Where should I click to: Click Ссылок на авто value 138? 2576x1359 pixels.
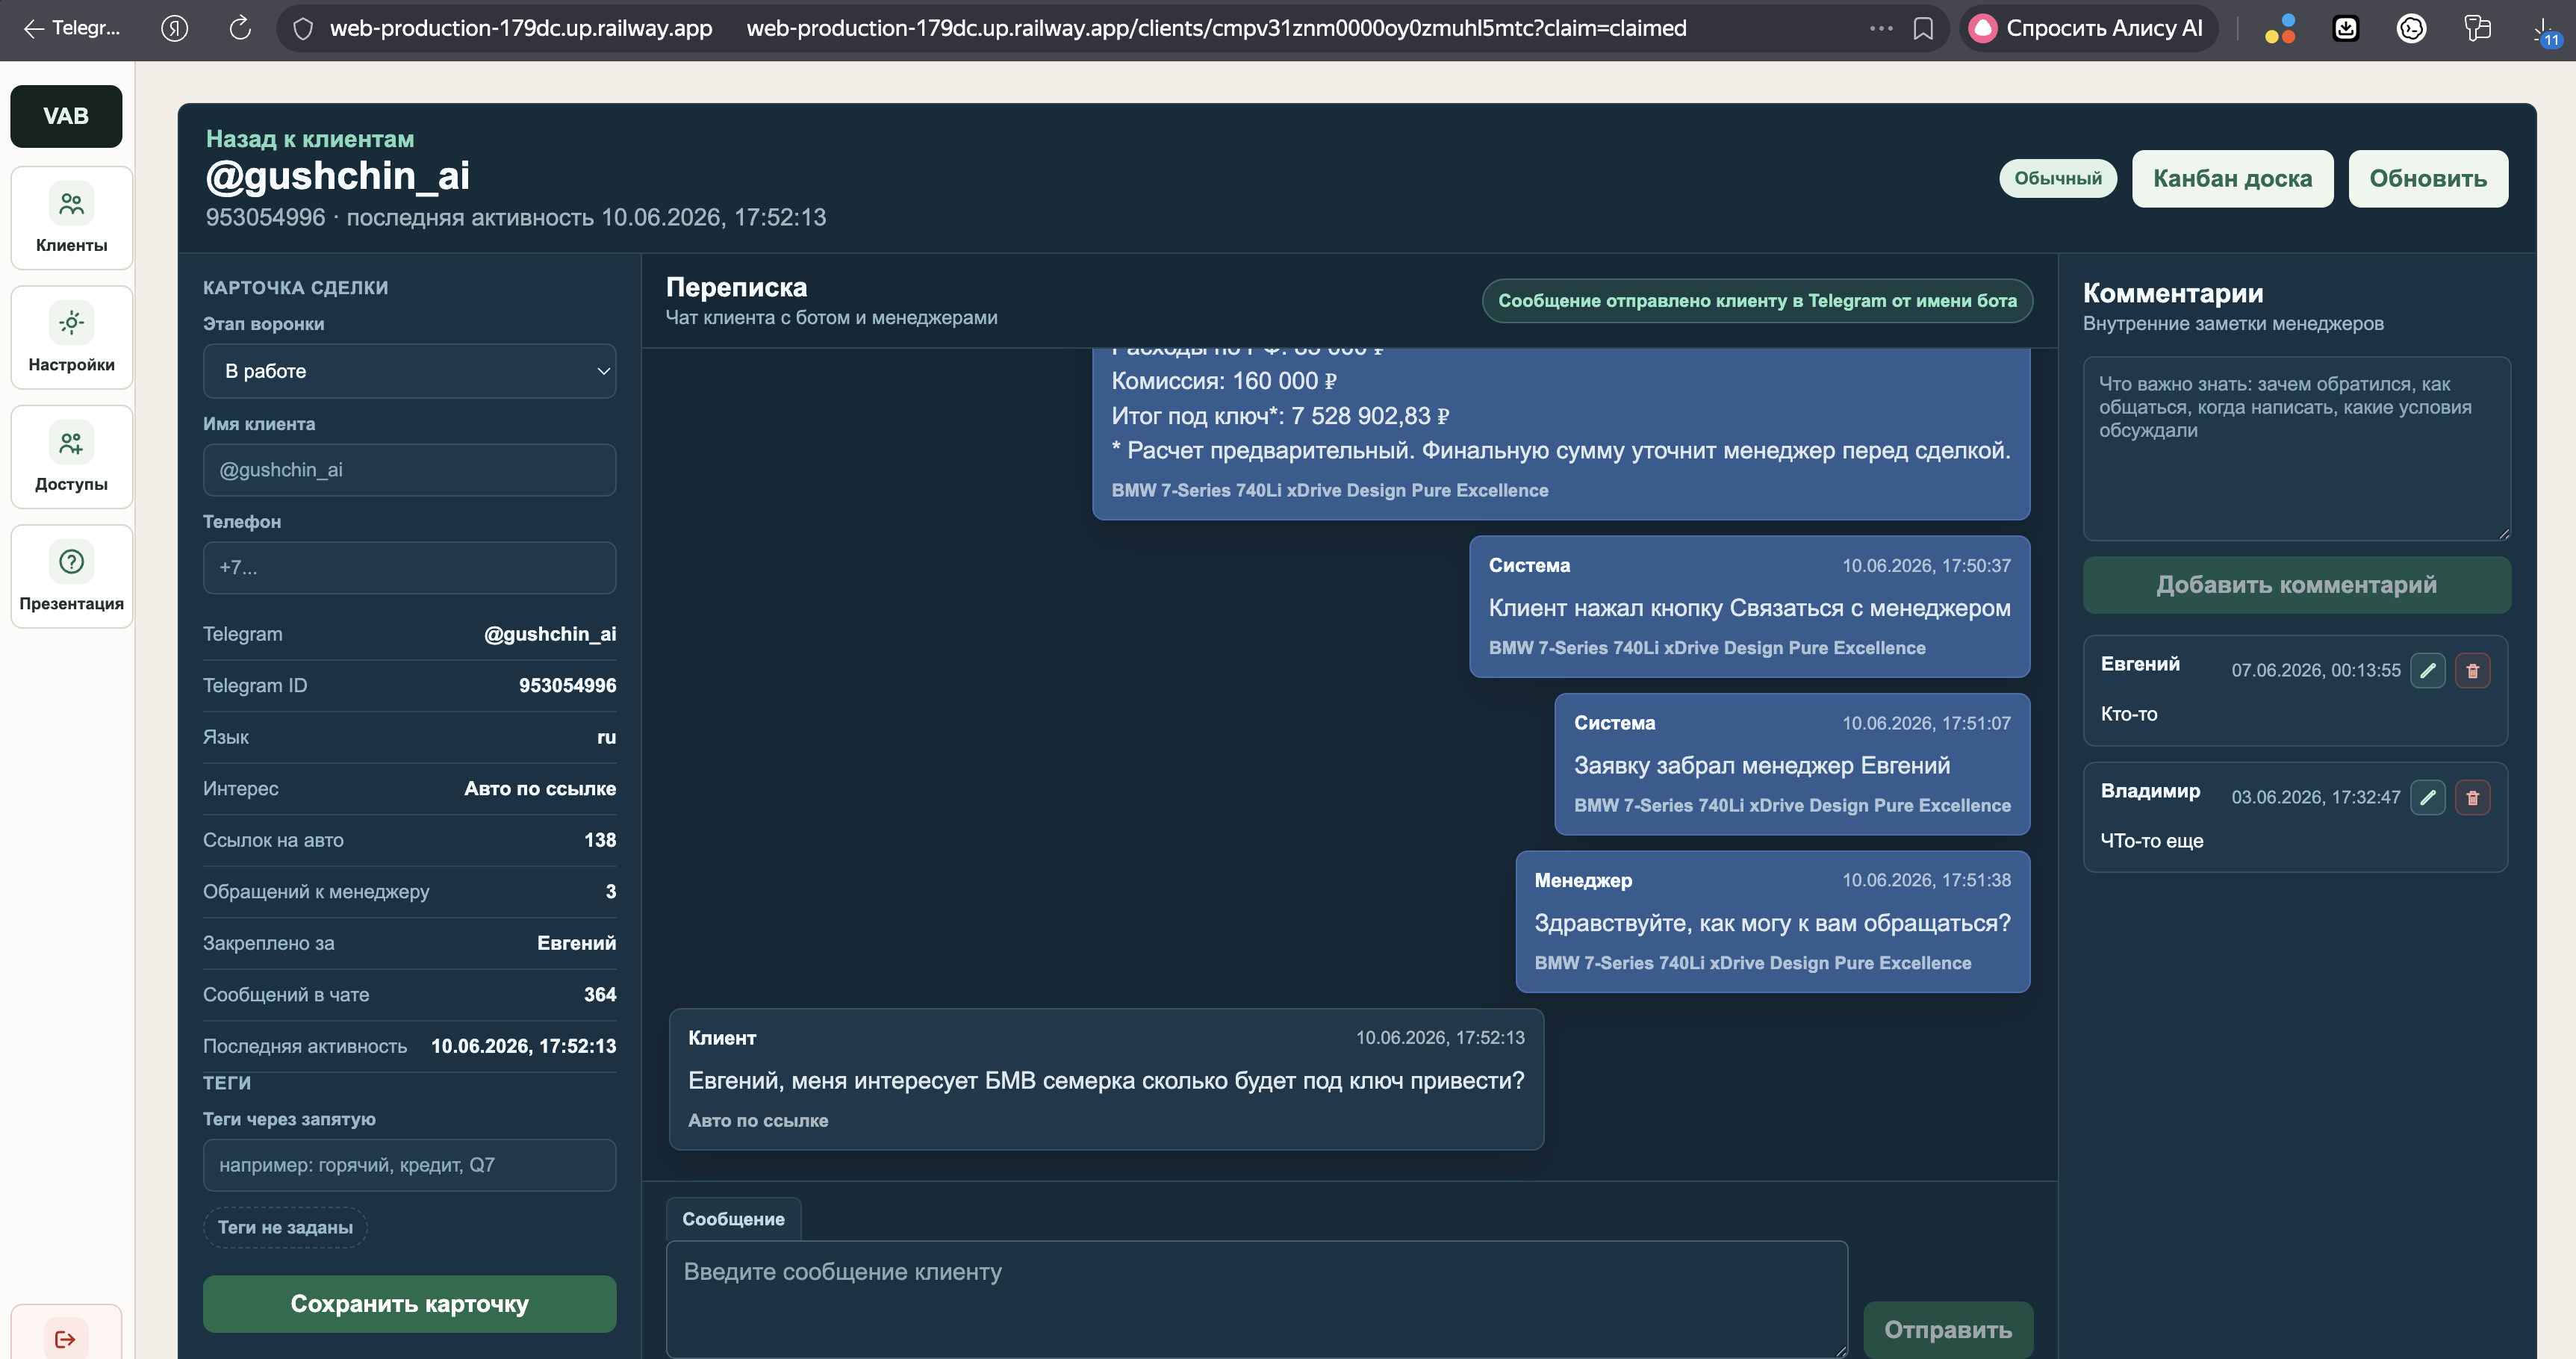coord(600,840)
